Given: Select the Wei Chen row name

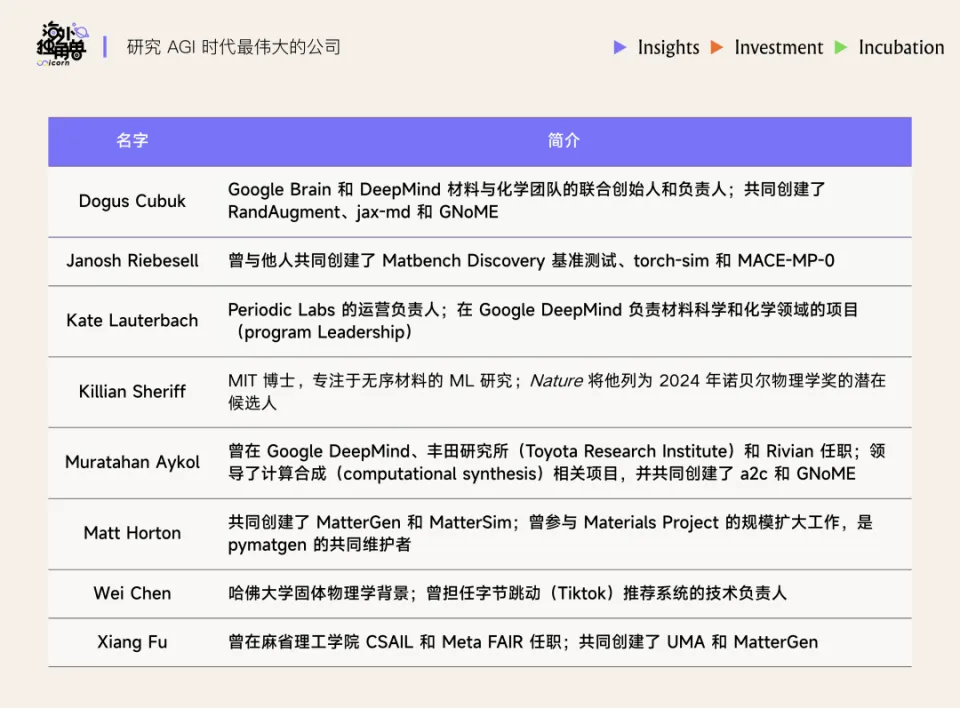Looking at the screenshot, I should (132, 593).
